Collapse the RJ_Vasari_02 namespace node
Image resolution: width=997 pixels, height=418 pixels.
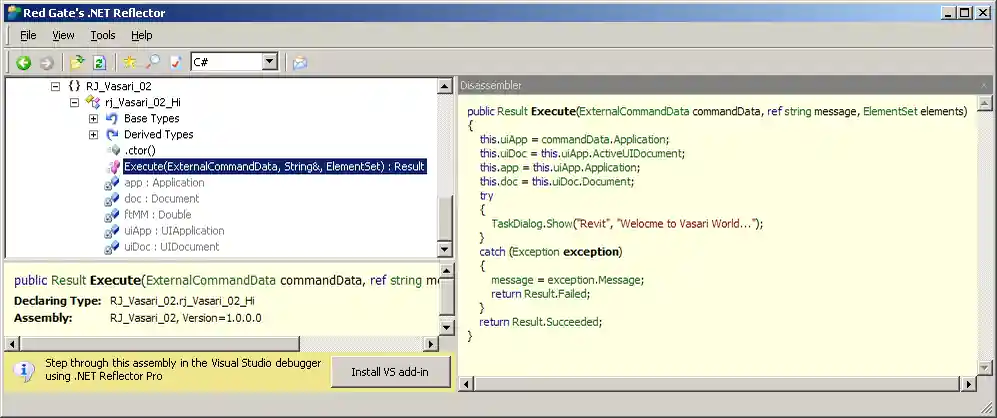(56, 87)
